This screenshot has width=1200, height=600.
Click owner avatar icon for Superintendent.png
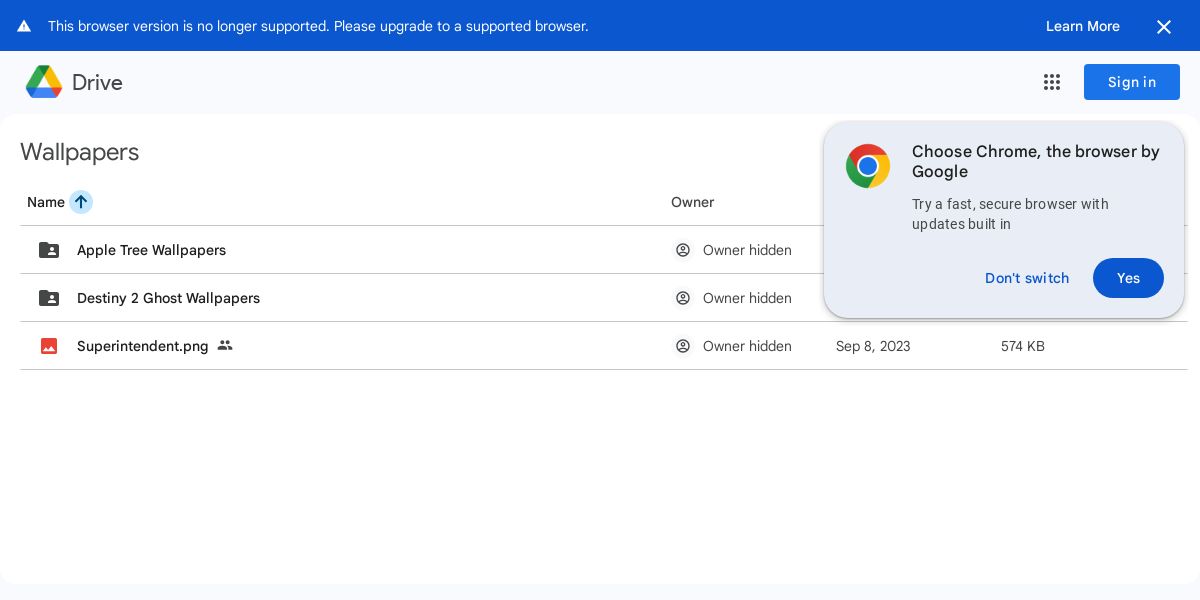click(x=683, y=346)
